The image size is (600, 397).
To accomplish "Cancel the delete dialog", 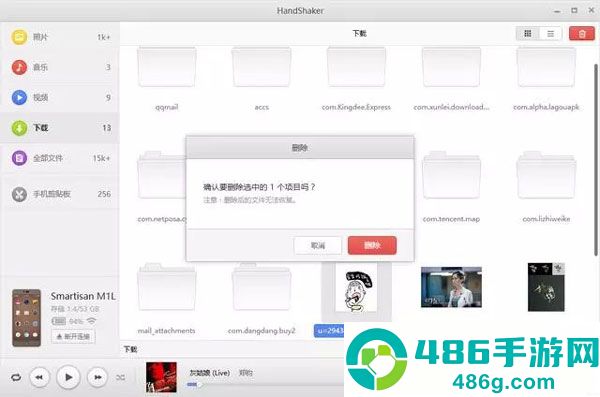I will click(x=318, y=245).
